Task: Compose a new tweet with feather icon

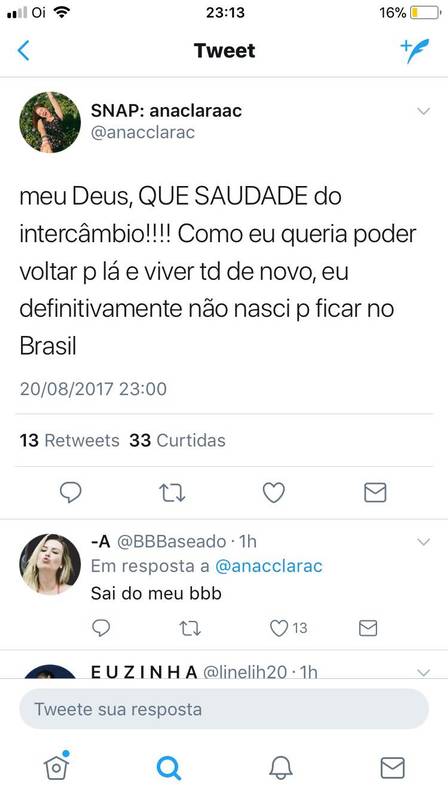Action: tap(414, 50)
